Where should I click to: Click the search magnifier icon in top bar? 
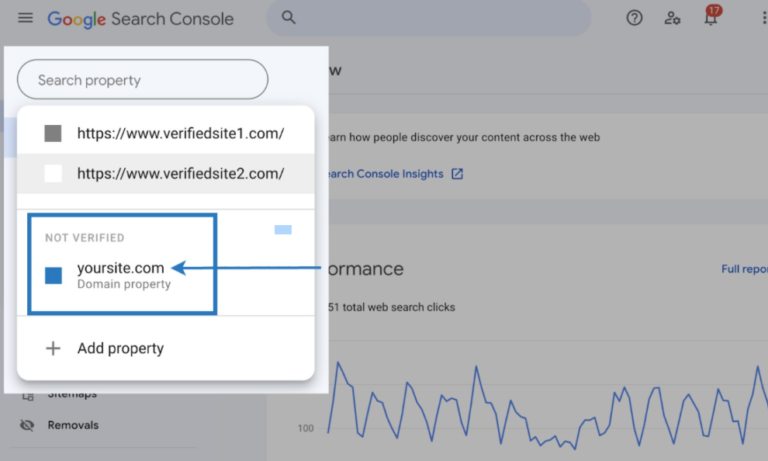pos(289,18)
